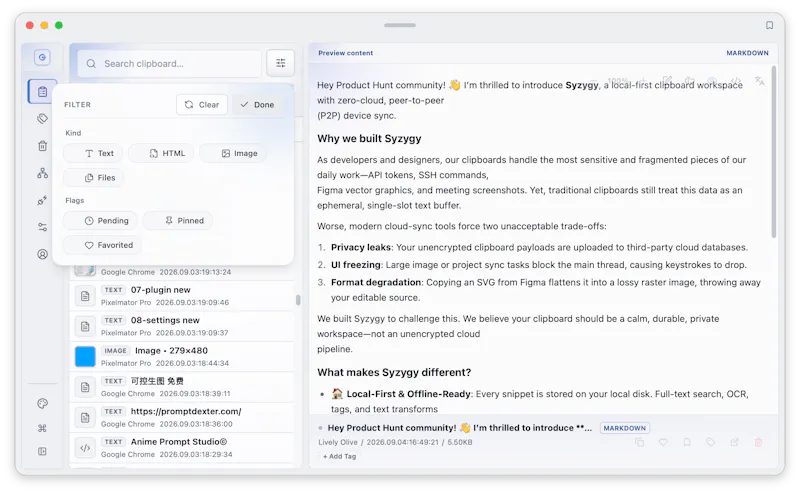Open the plug integrations sidebar icon
This screenshot has width=800, height=493.
coord(42,200)
